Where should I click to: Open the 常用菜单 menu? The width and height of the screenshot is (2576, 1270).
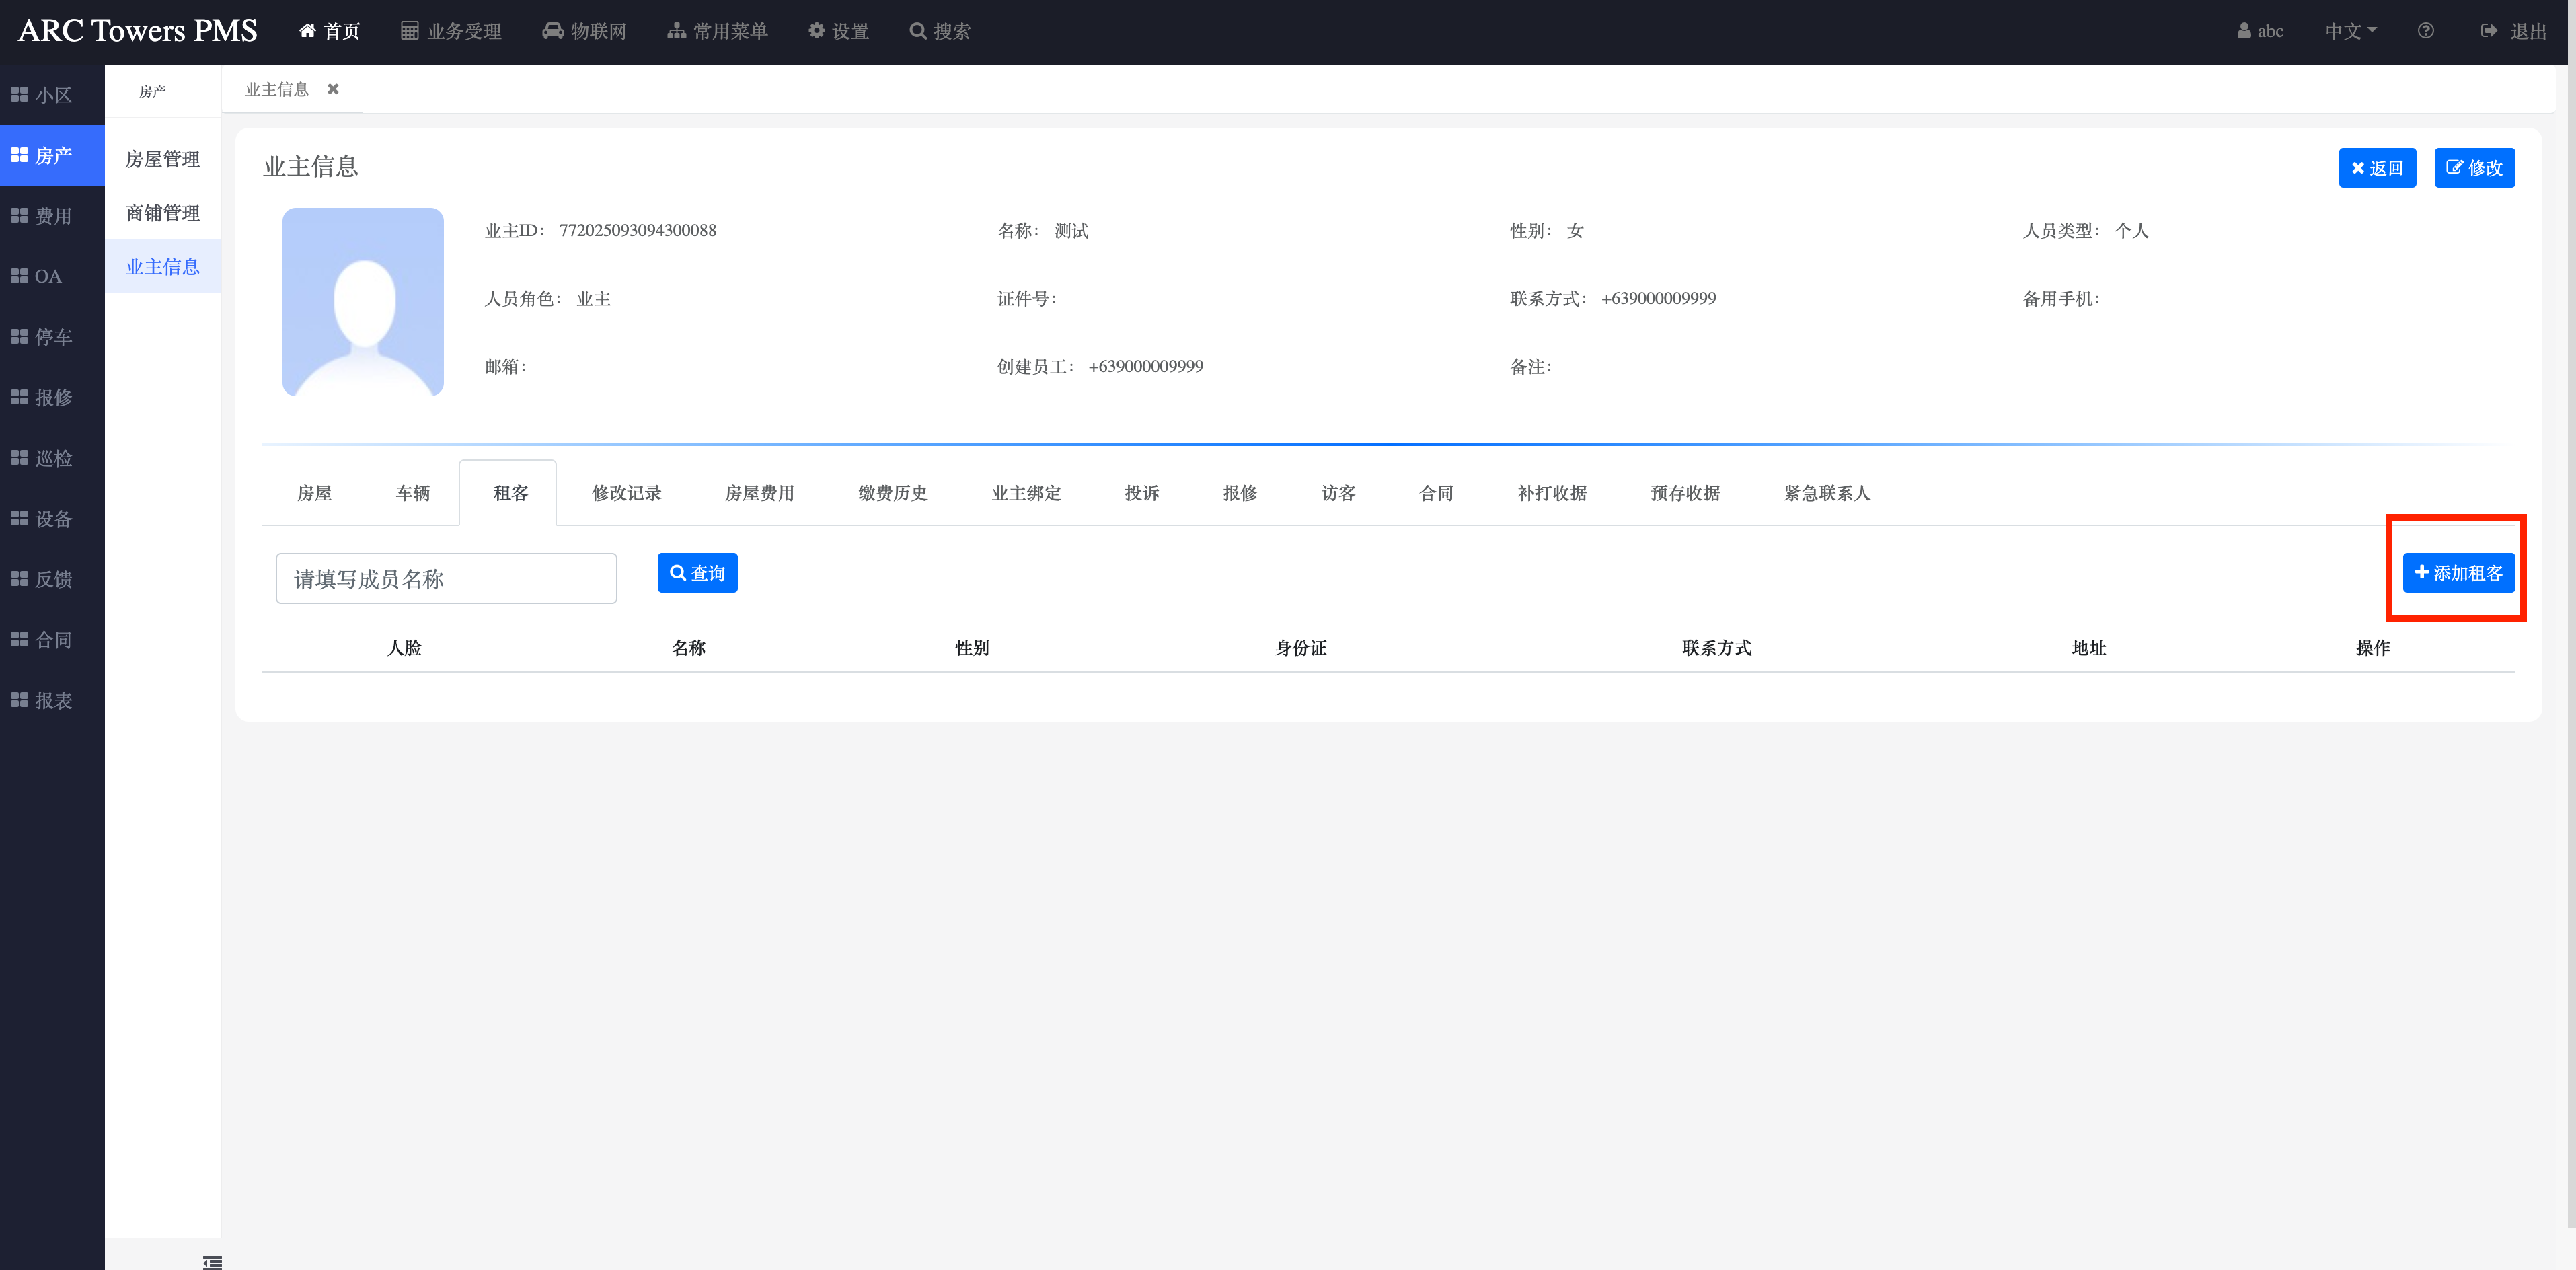[x=717, y=31]
